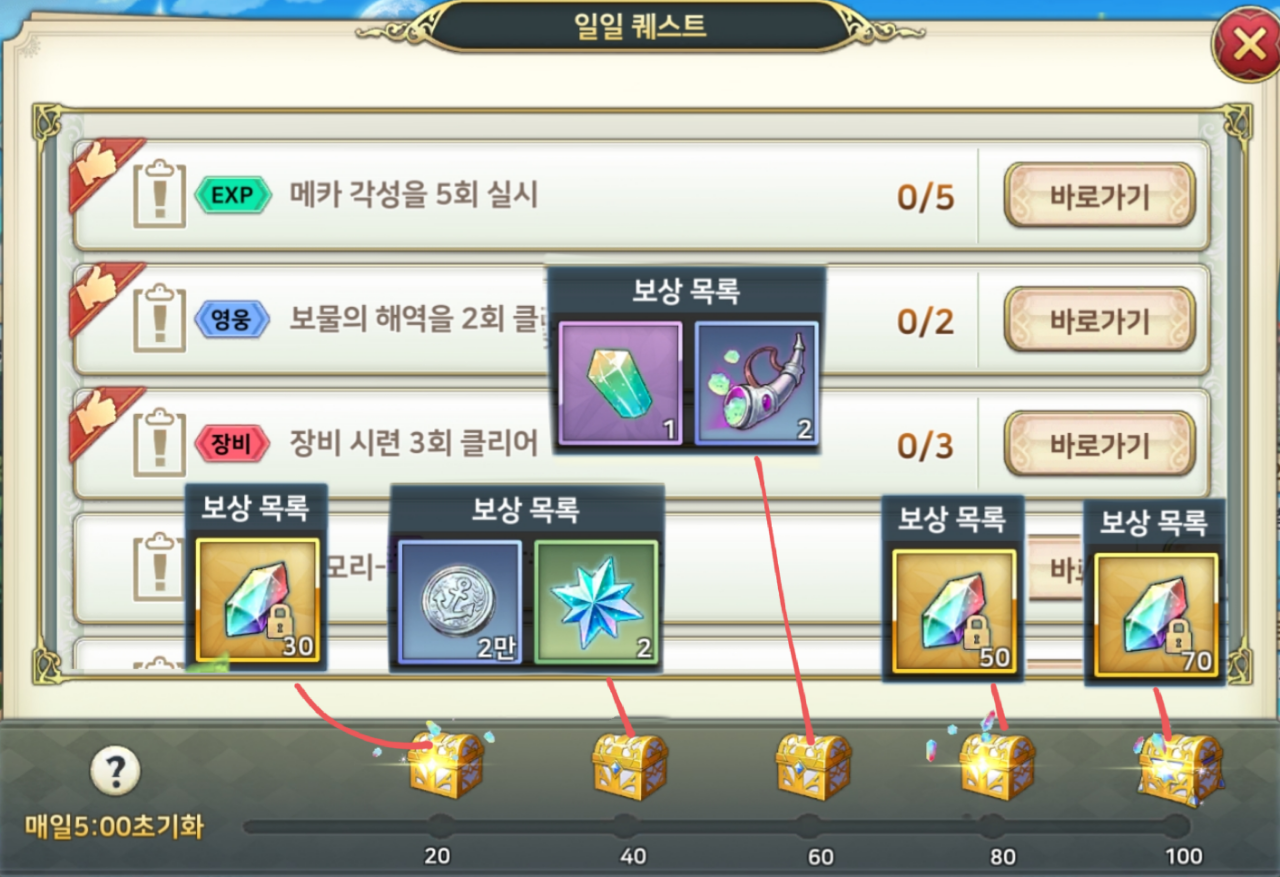This screenshot has height=877, width=1280.
Task: Select the green crystal reward with quantity 1
Action: [620, 383]
